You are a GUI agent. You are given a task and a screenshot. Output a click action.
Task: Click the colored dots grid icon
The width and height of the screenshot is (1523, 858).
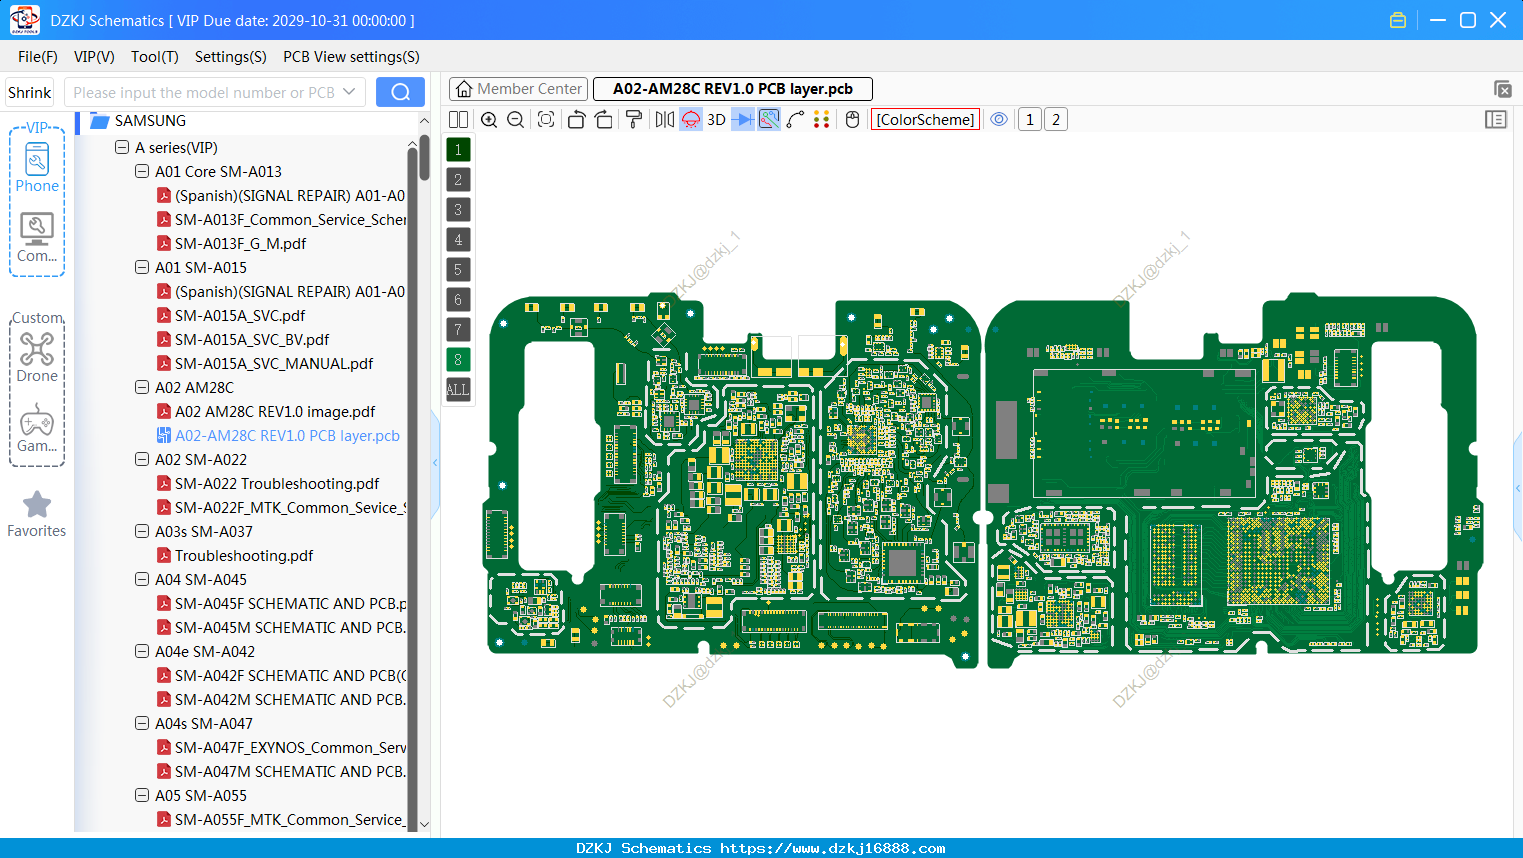(x=822, y=120)
